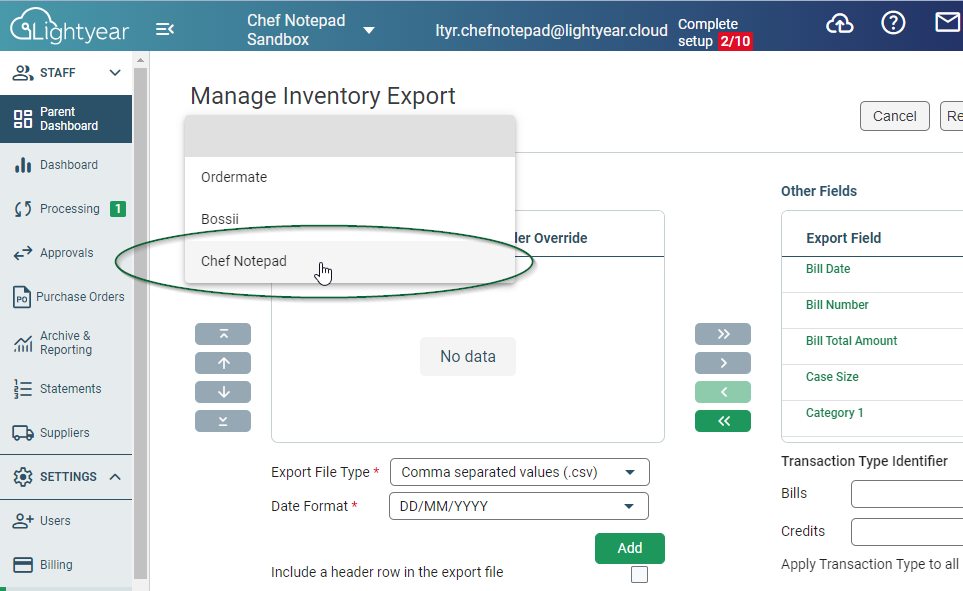Click the move-all-right double chevron button

pyautogui.click(x=723, y=334)
